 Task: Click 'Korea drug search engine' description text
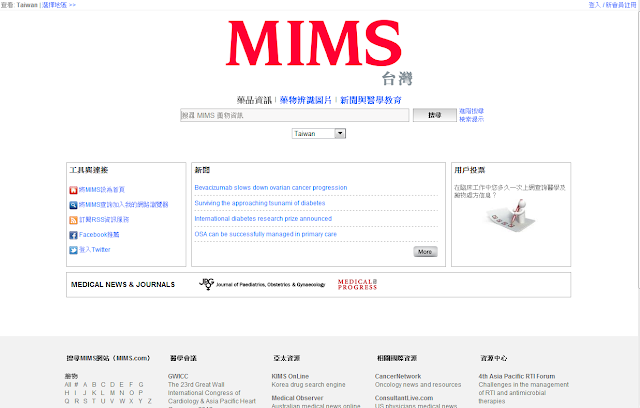pos(309,385)
